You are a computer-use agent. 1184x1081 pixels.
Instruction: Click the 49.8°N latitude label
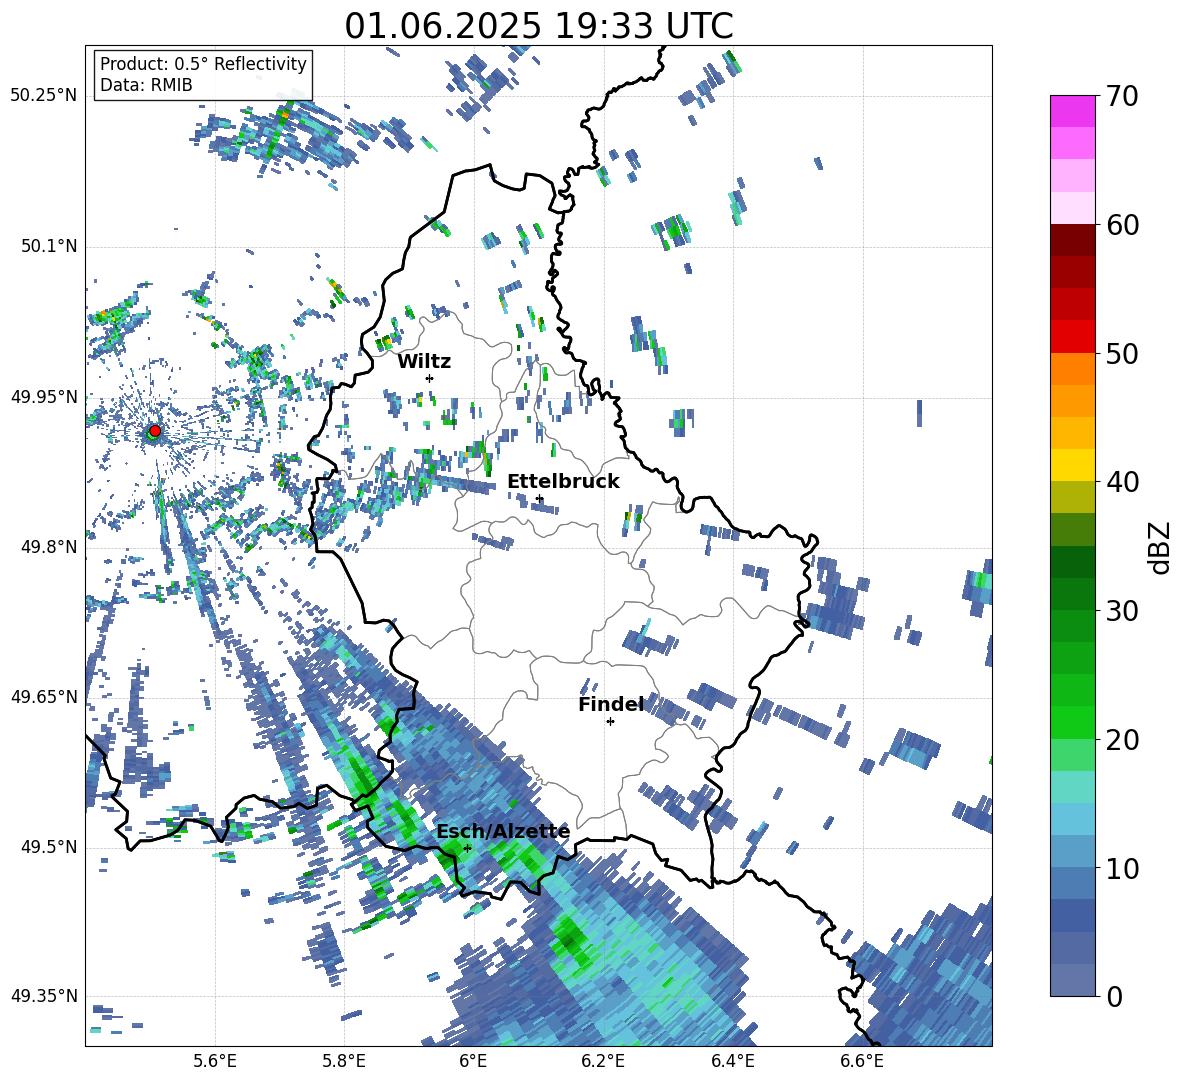point(49,547)
